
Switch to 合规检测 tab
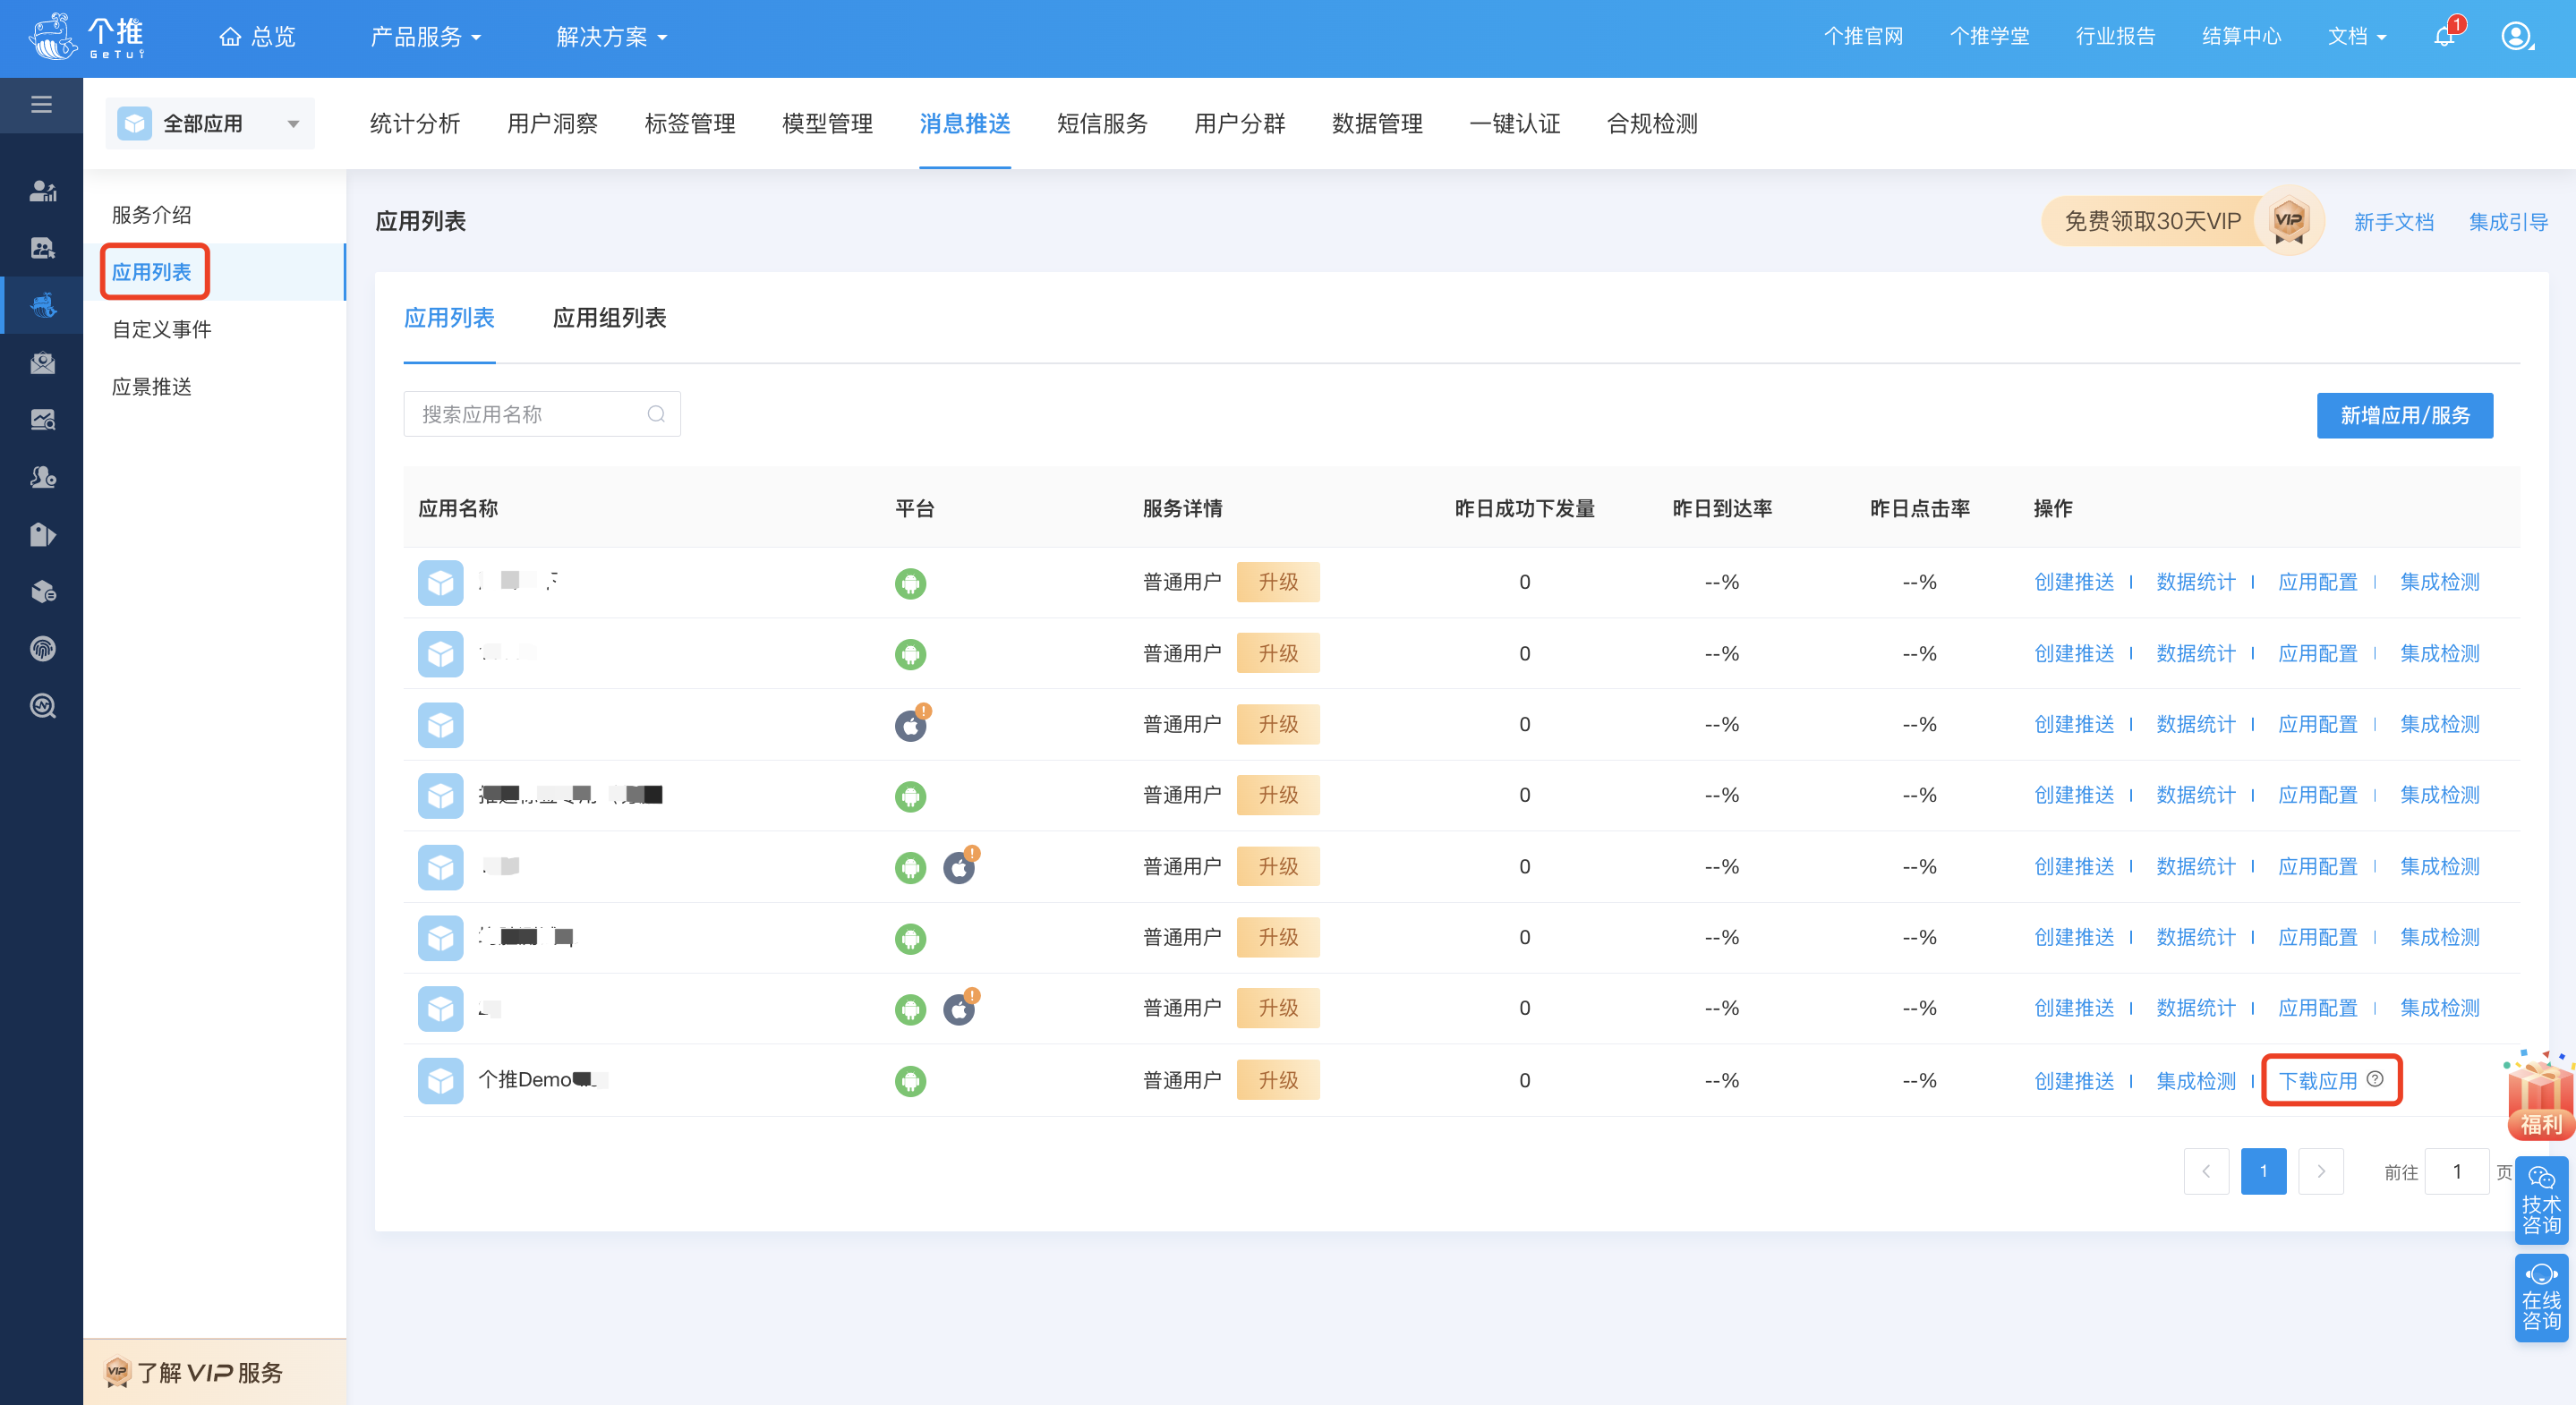1652,124
